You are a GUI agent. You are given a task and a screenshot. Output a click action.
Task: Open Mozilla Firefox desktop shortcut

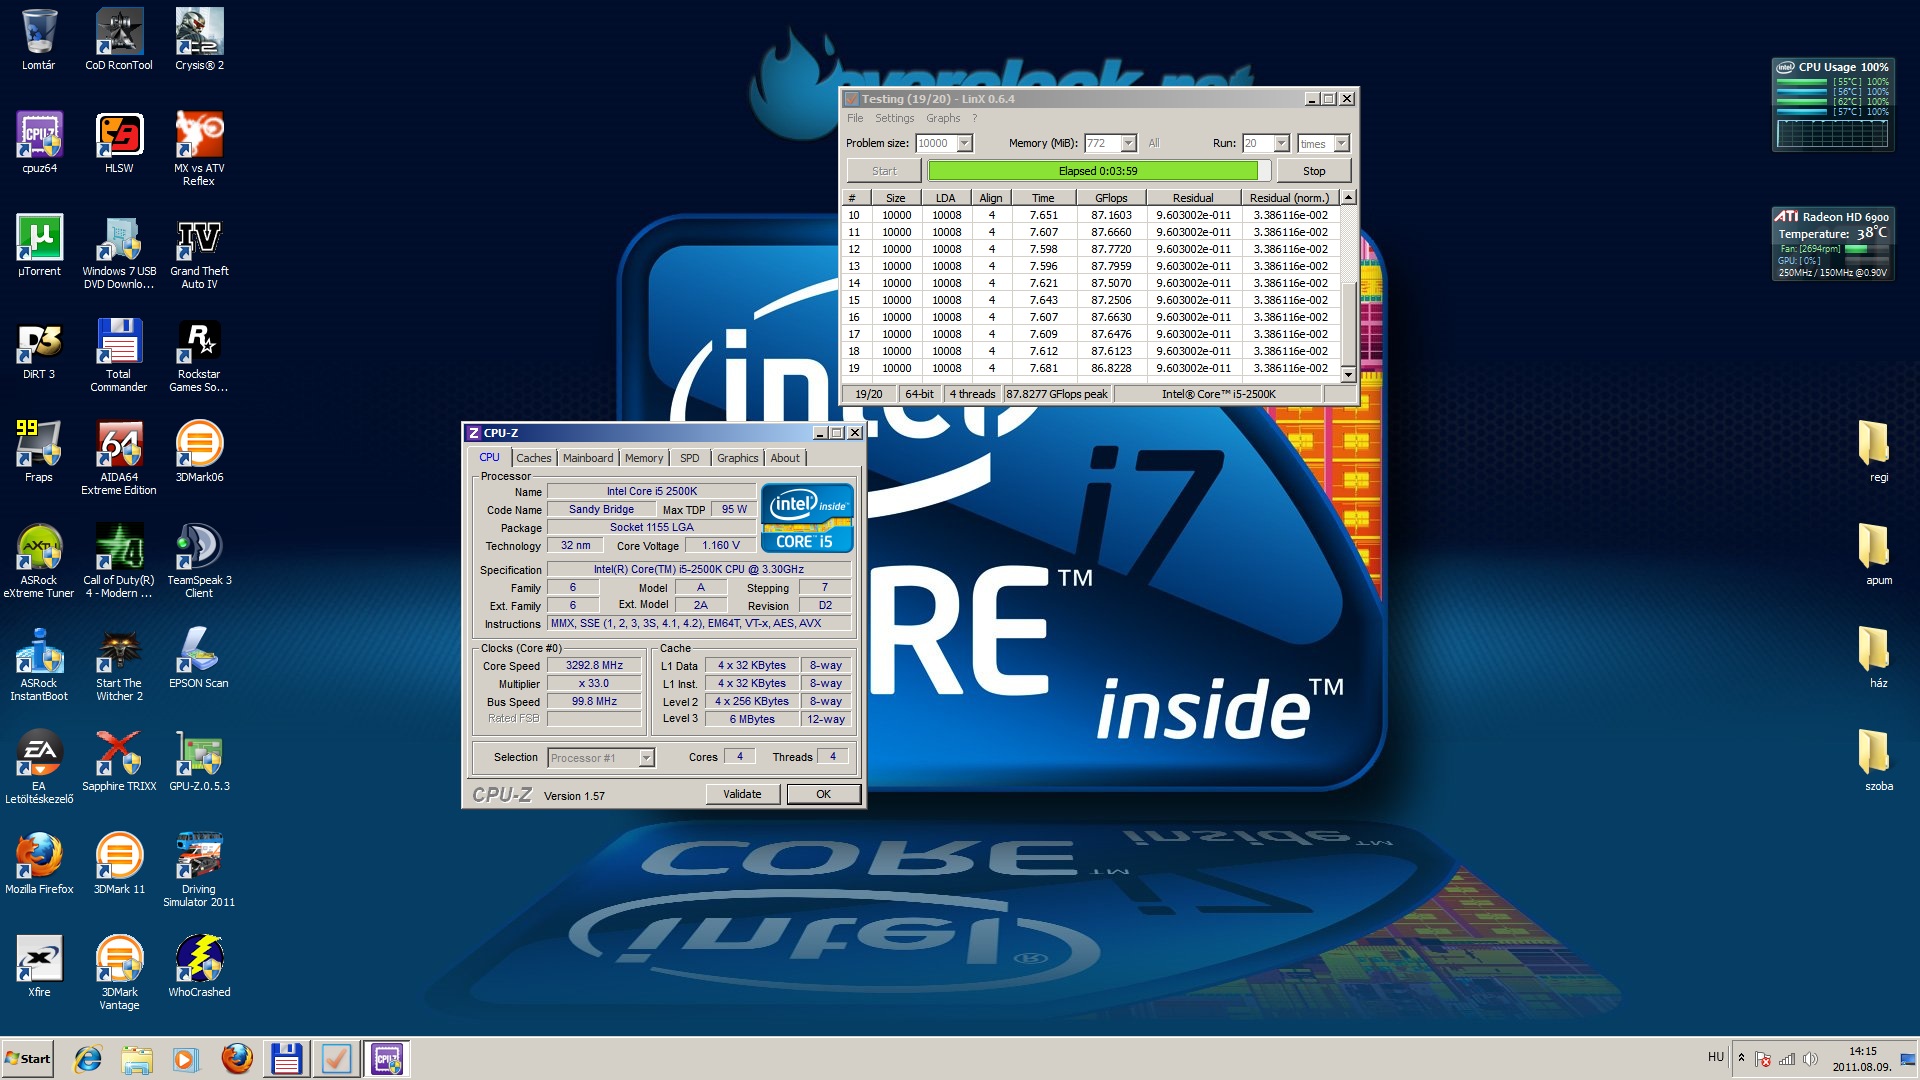[x=39, y=864]
